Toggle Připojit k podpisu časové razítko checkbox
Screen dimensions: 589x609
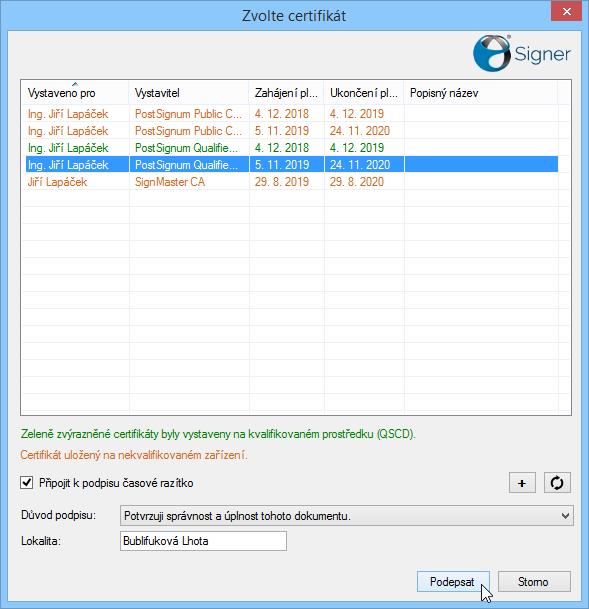(x=27, y=483)
